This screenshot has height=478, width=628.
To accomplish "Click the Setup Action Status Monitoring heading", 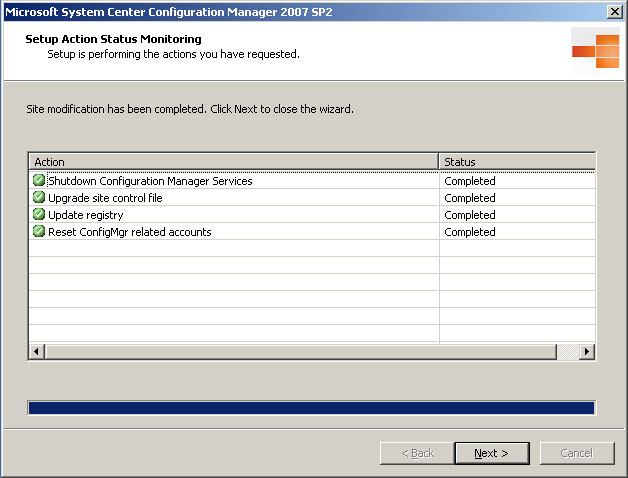I will coord(113,39).
